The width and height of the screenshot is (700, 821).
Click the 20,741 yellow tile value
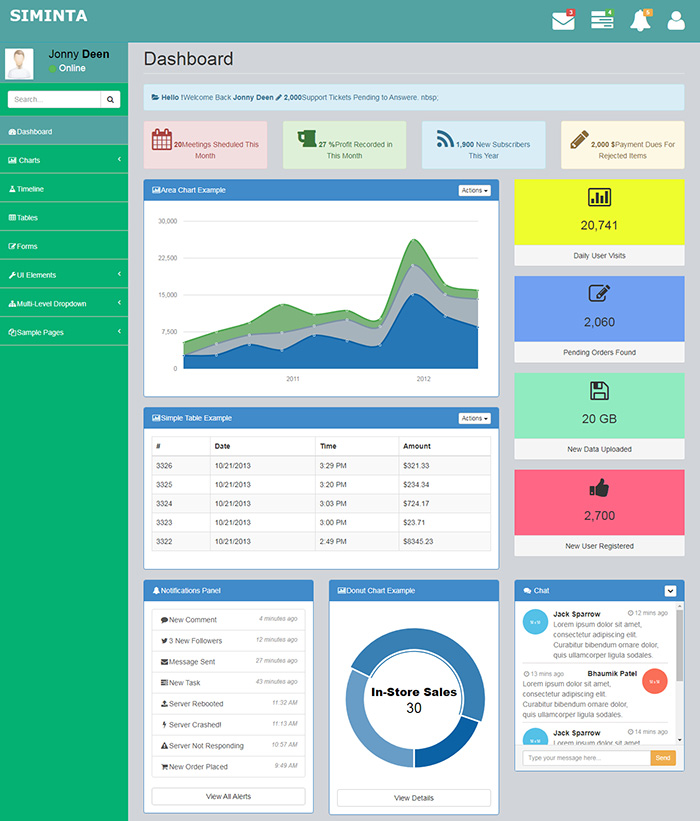click(x=599, y=226)
